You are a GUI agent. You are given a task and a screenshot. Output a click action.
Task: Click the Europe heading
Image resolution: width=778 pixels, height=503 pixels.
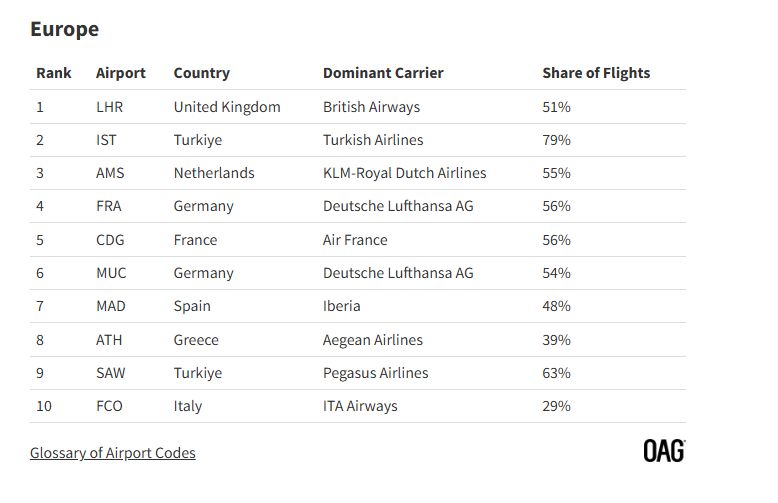pos(65,29)
